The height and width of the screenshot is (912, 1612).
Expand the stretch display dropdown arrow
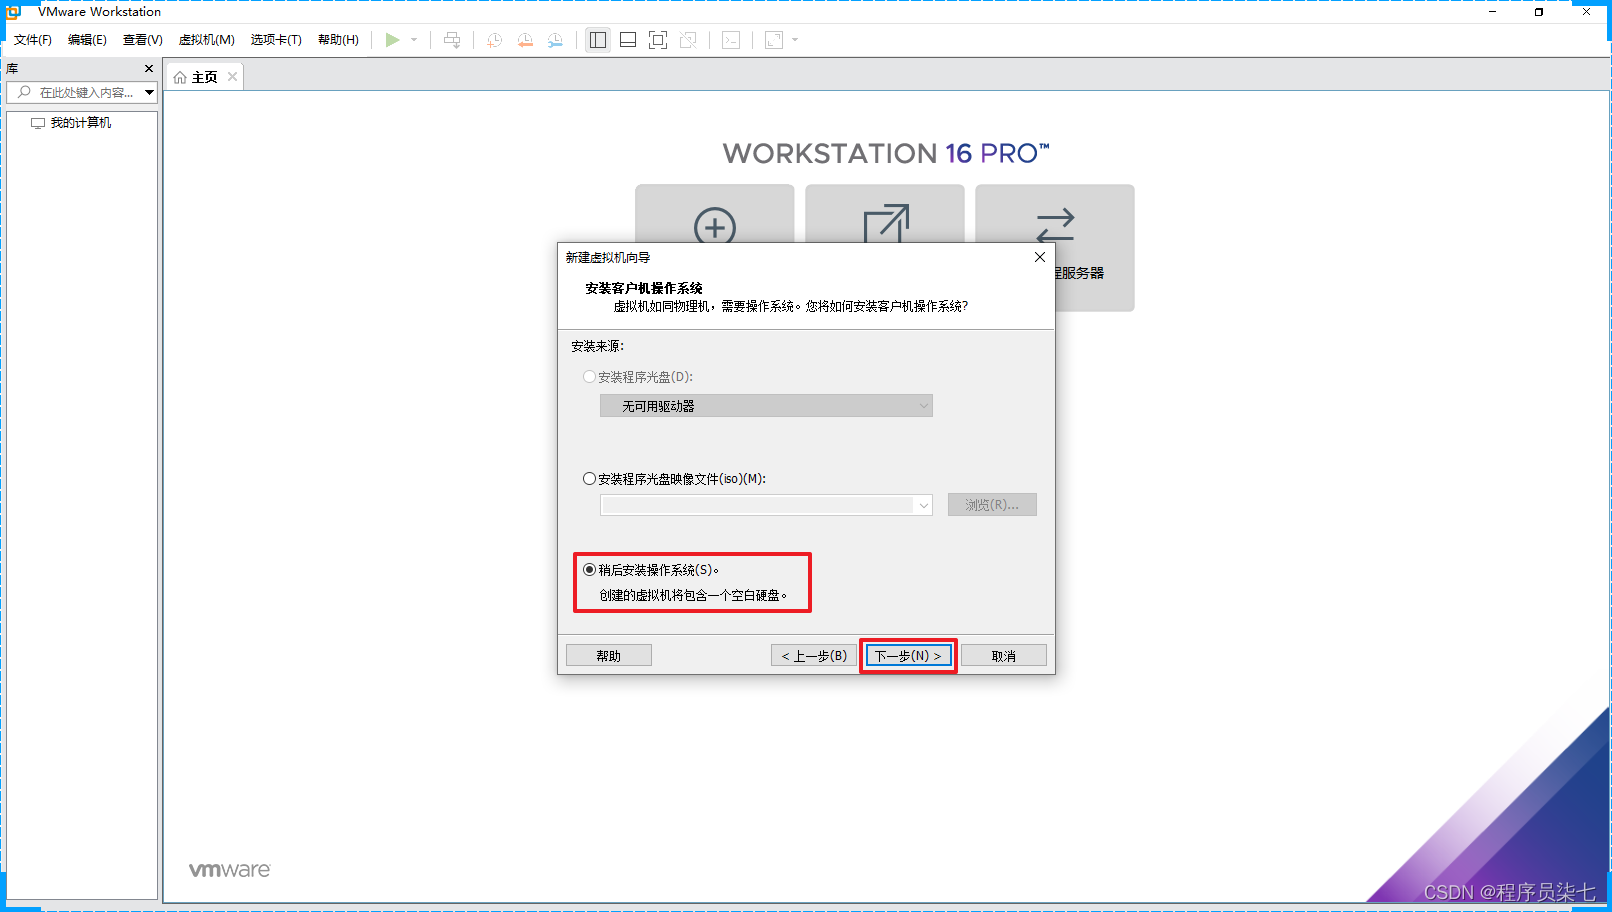(795, 40)
